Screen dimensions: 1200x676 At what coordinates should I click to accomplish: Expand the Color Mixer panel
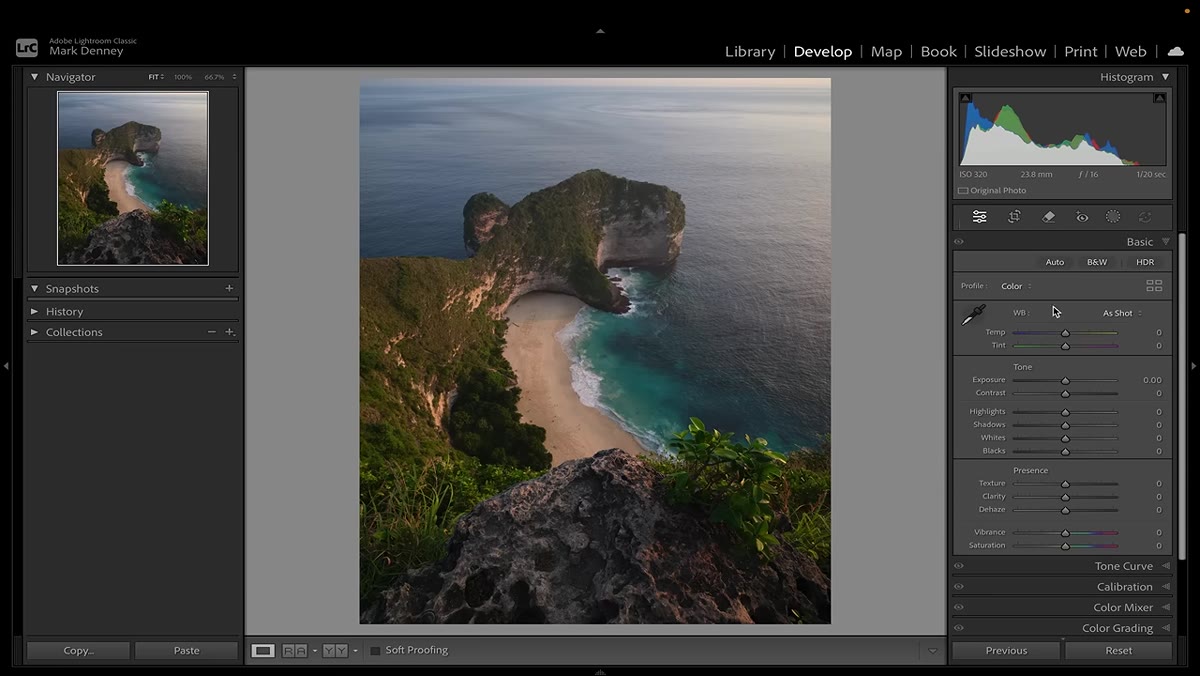coord(1165,608)
